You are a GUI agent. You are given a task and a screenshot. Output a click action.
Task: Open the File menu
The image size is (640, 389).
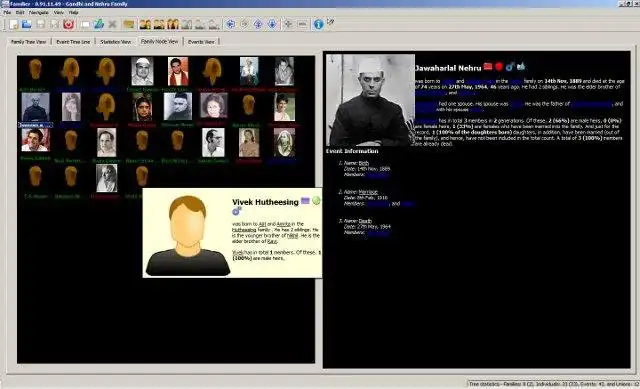click(x=7, y=13)
